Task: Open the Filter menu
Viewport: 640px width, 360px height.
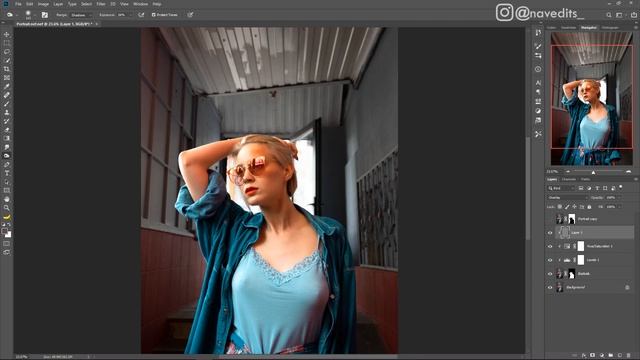Action: coord(101,4)
